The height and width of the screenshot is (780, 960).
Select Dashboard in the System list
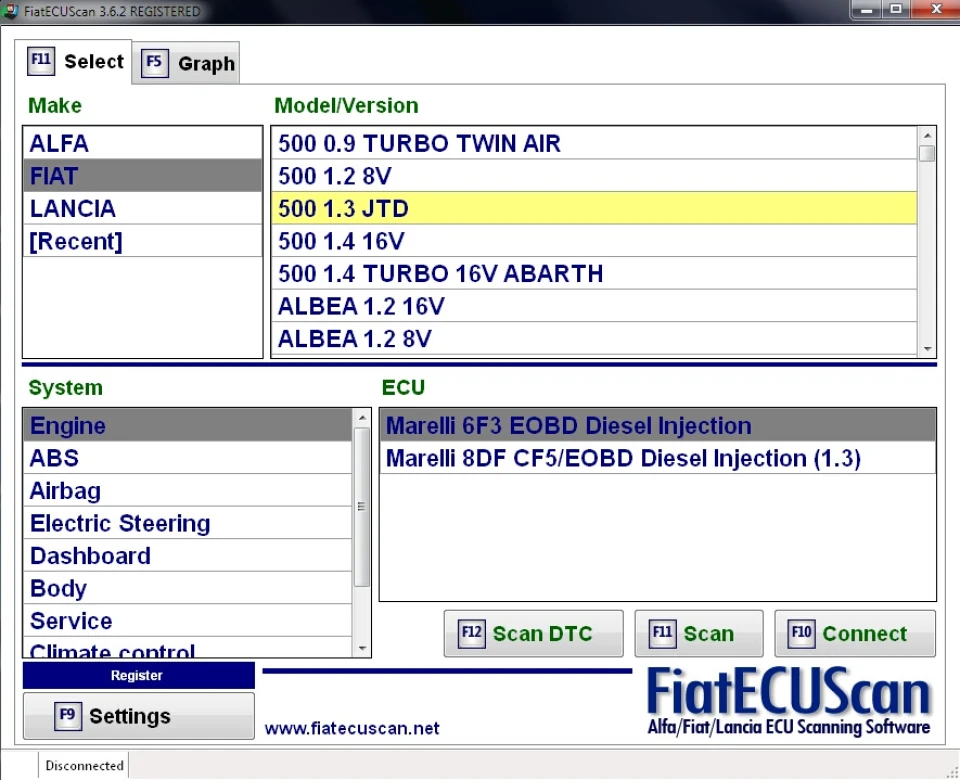pos(187,555)
